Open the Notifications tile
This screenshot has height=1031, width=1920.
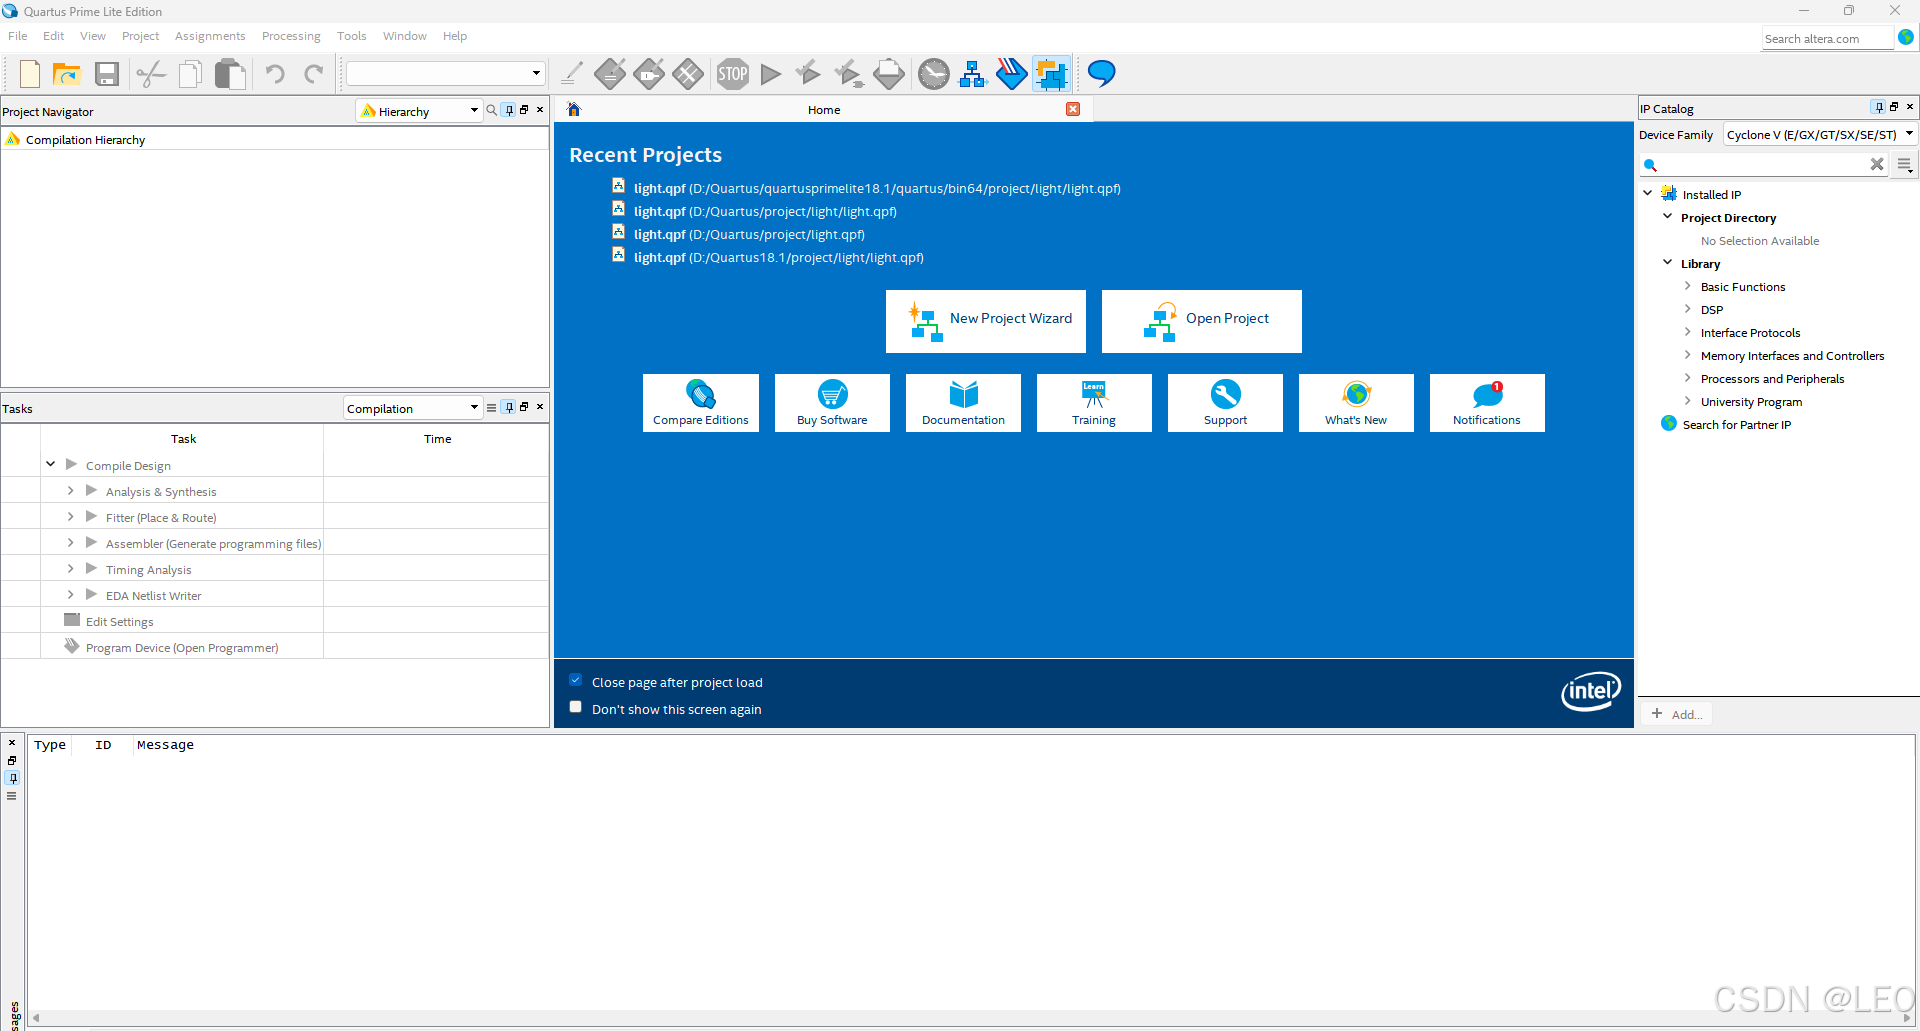pyautogui.click(x=1487, y=403)
